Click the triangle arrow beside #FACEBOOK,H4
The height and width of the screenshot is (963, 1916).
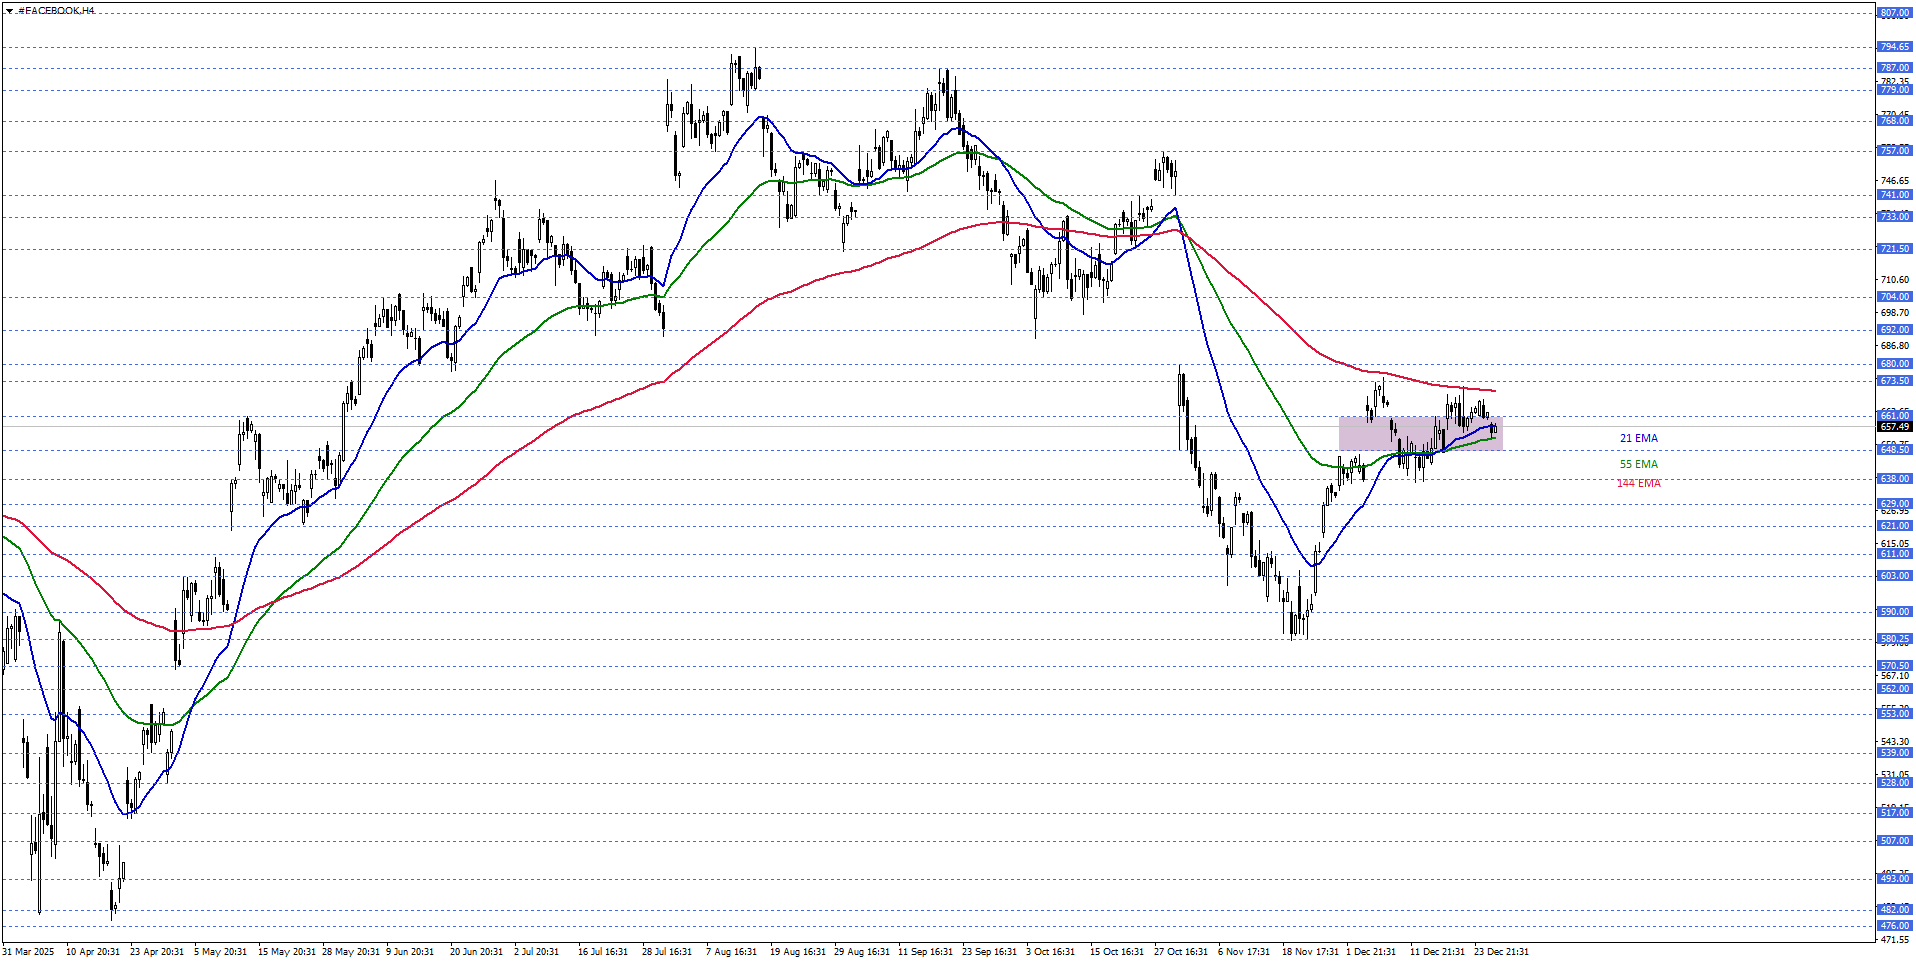click(9, 11)
